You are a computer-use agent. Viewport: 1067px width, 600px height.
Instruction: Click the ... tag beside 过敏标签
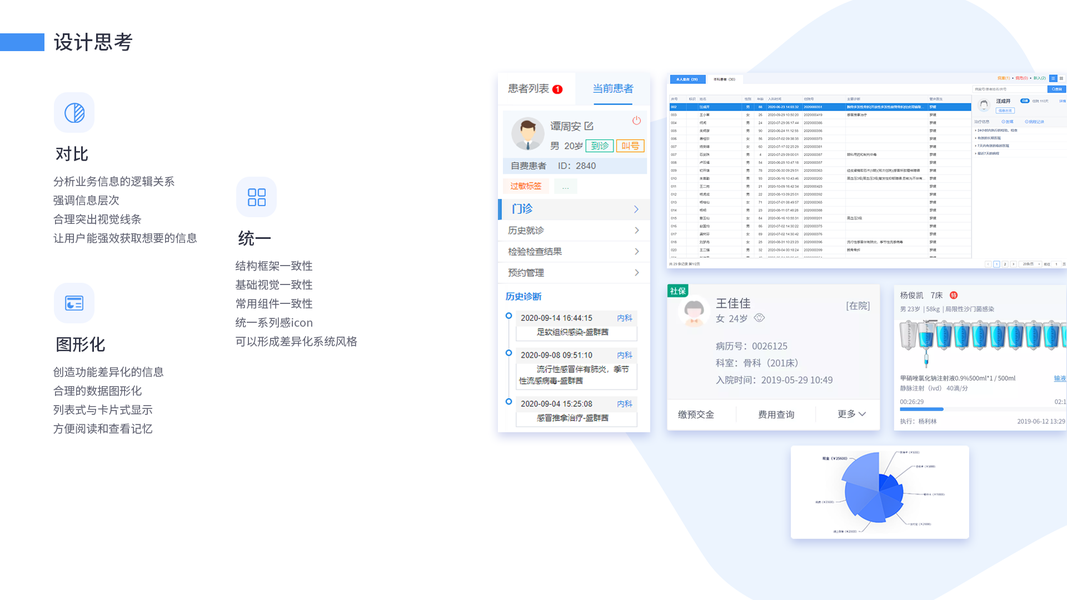[x=565, y=186]
